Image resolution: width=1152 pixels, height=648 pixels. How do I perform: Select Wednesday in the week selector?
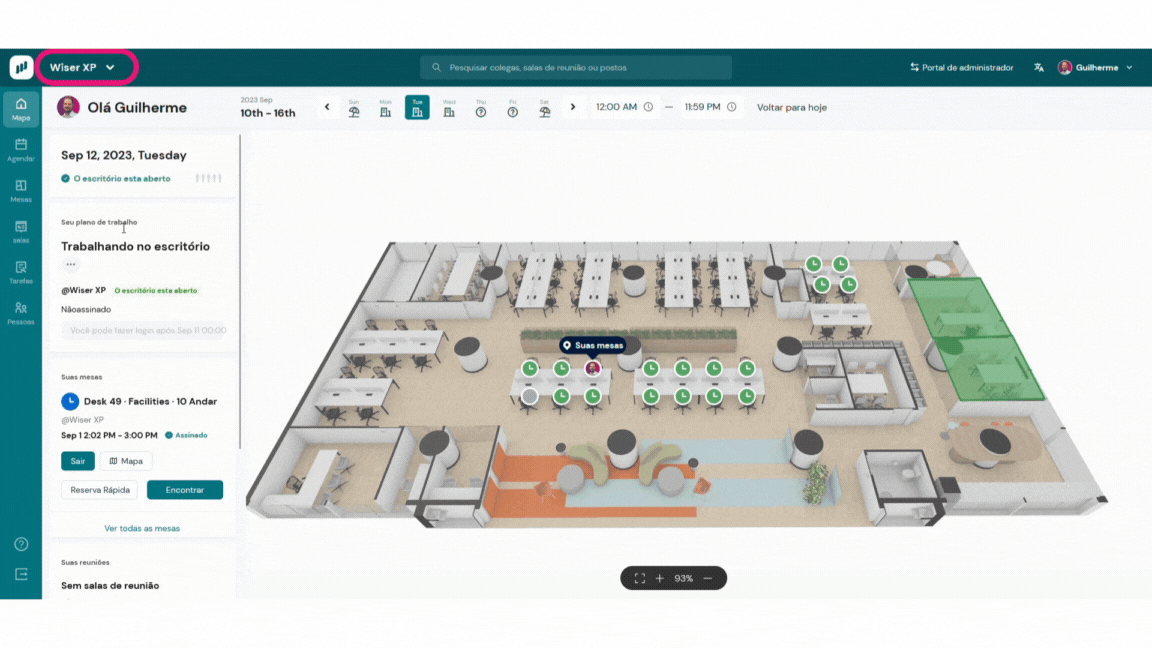(449, 108)
